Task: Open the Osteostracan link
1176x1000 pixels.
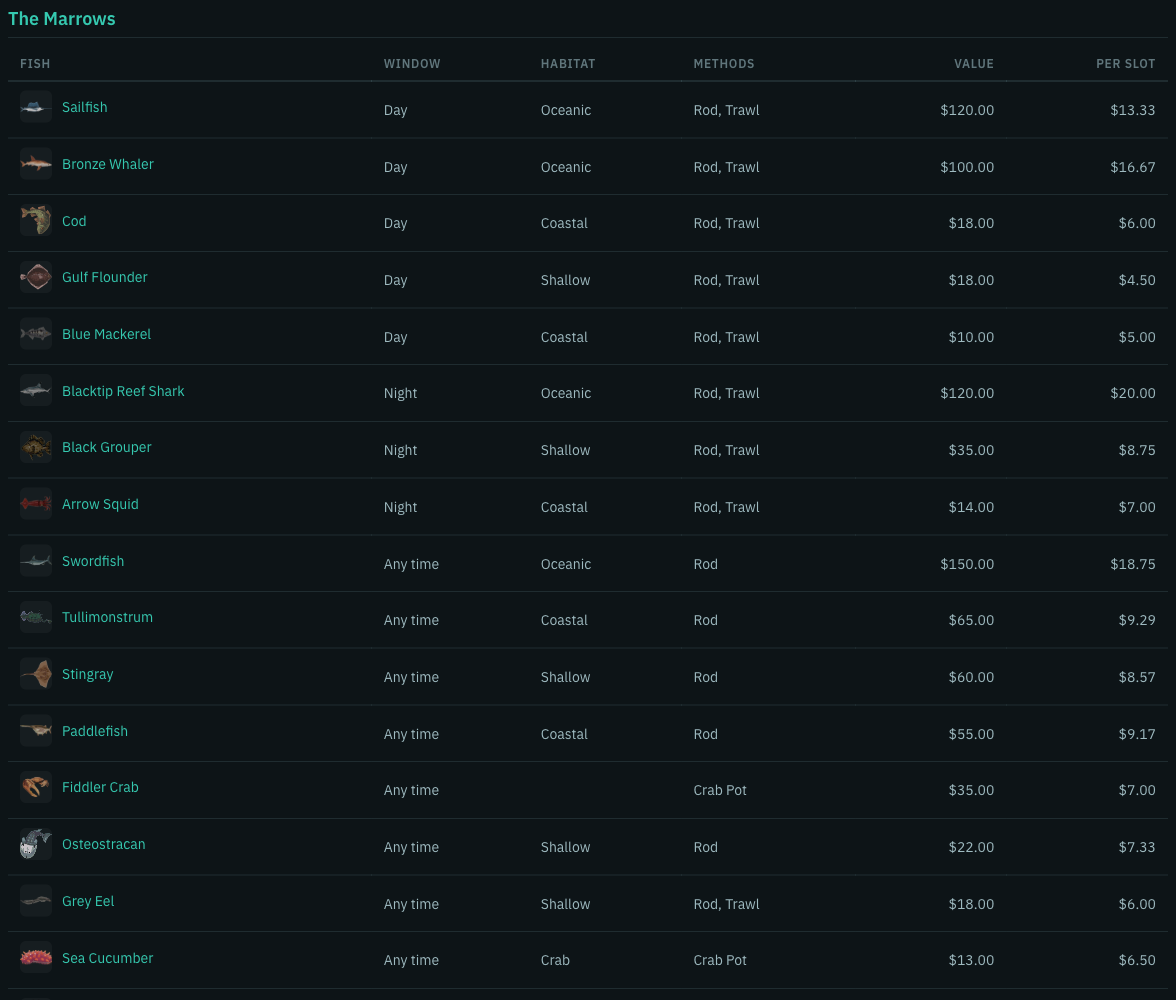Action: (104, 845)
